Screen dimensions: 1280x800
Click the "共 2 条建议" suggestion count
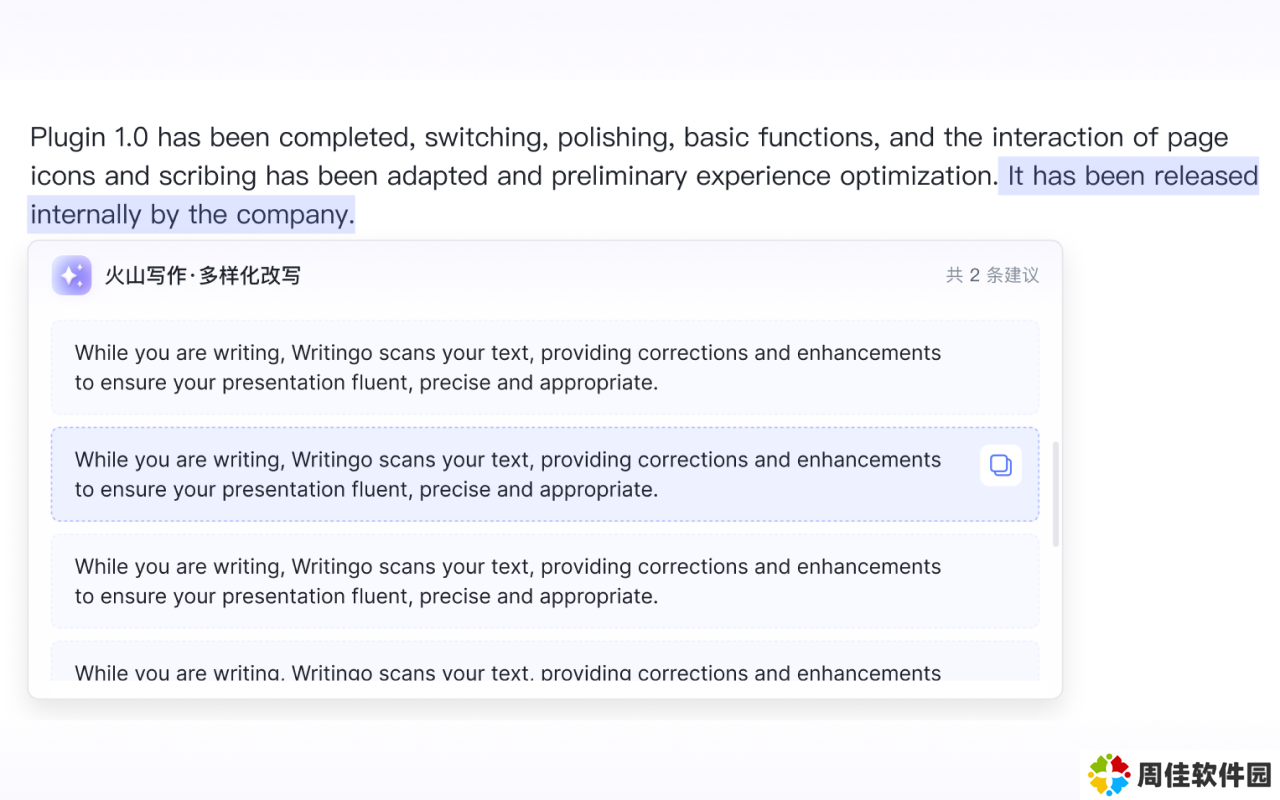coord(992,276)
